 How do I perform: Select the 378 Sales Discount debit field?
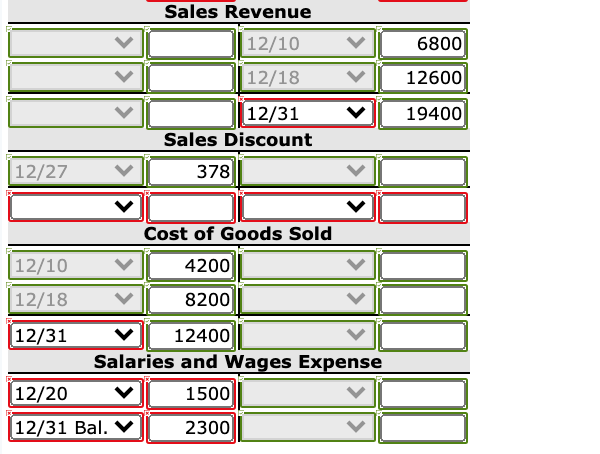pos(191,171)
